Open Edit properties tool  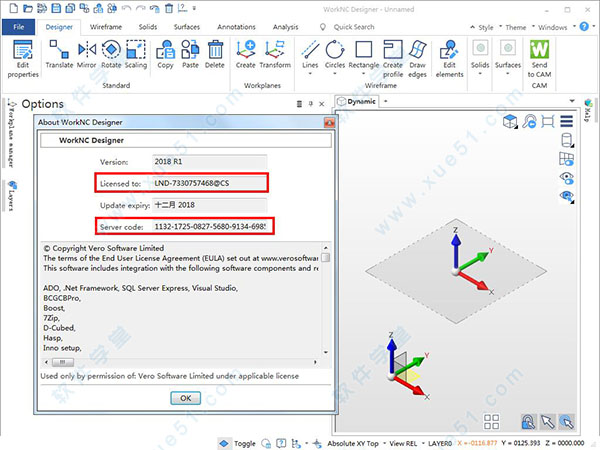(23, 59)
